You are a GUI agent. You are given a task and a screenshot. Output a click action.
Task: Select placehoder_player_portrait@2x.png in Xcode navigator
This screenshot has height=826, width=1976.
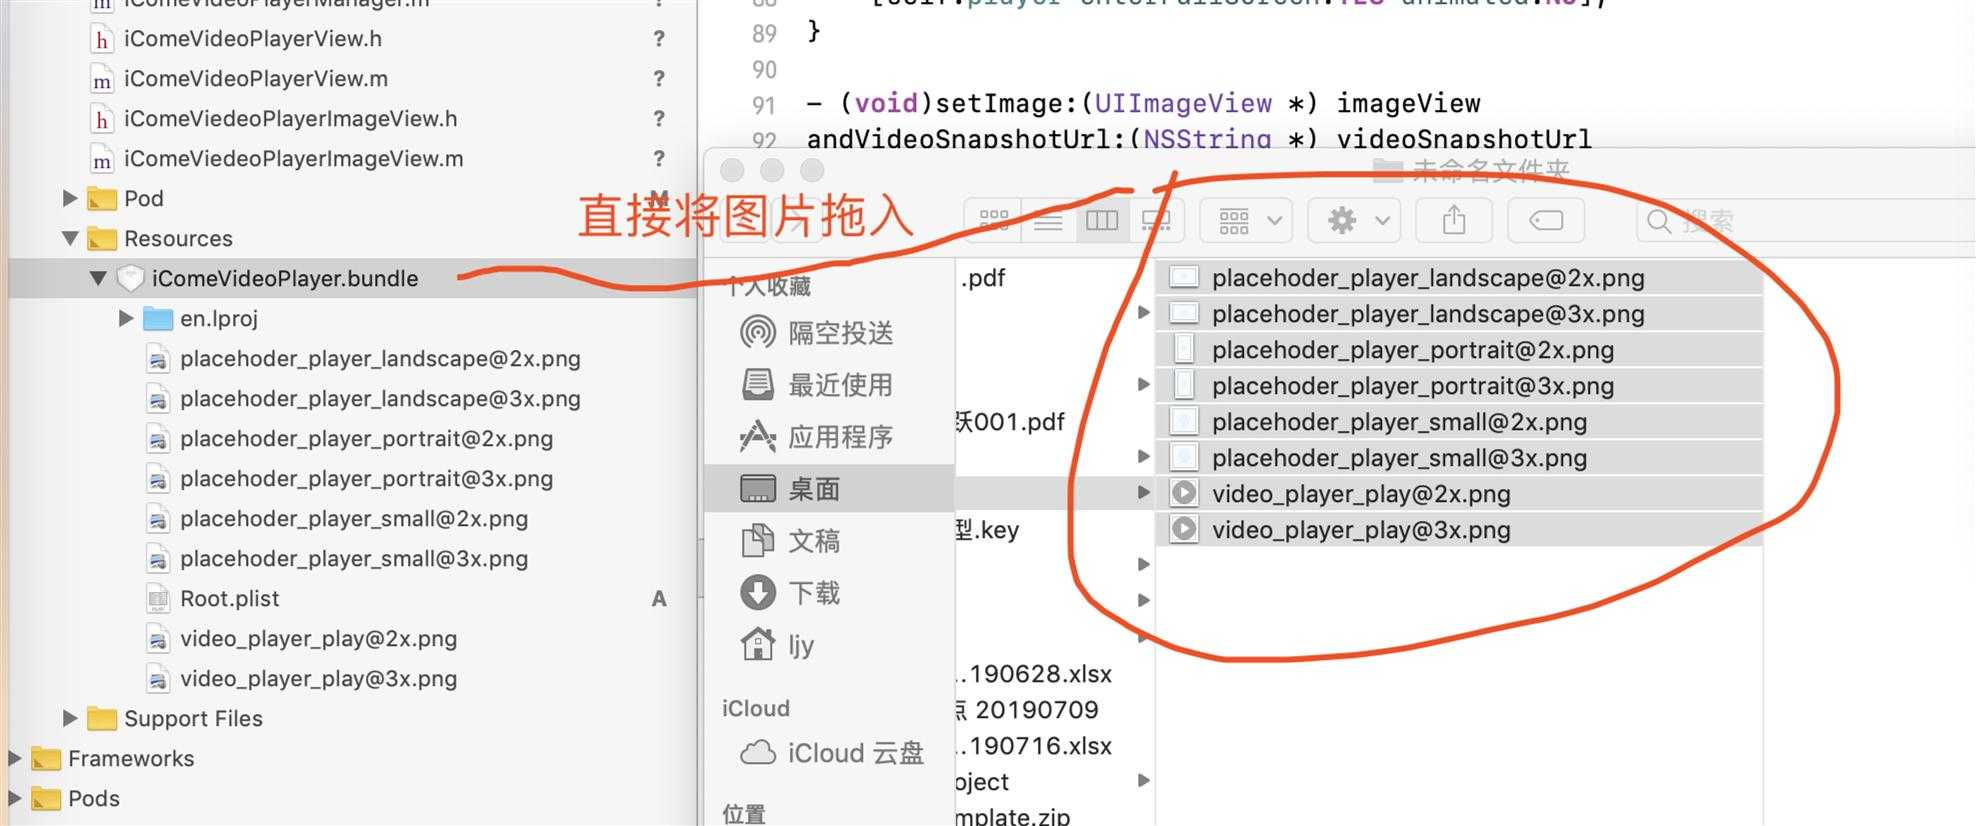point(366,439)
